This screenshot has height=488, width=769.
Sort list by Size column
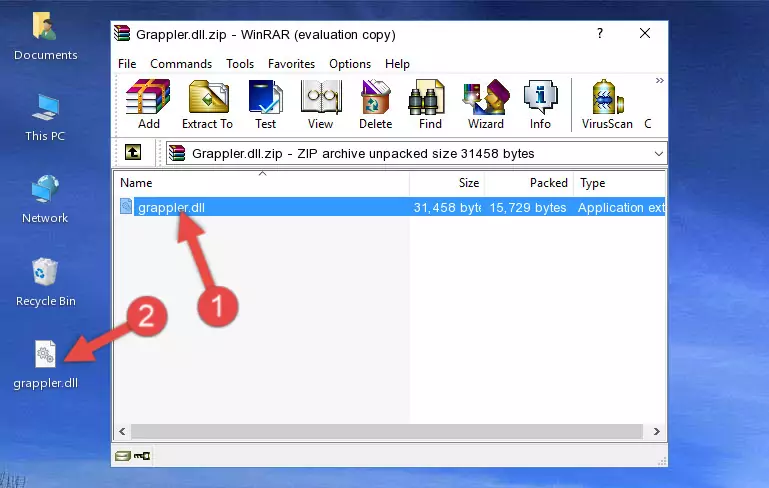click(447, 183)
